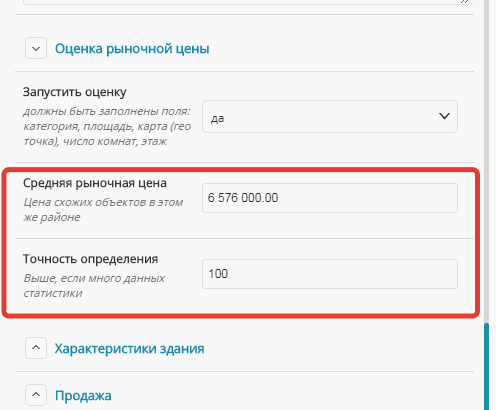Viewport: 496px width, 410px height.
Task: Click hint text Цена схожих объектов
Action: point(103,210)
